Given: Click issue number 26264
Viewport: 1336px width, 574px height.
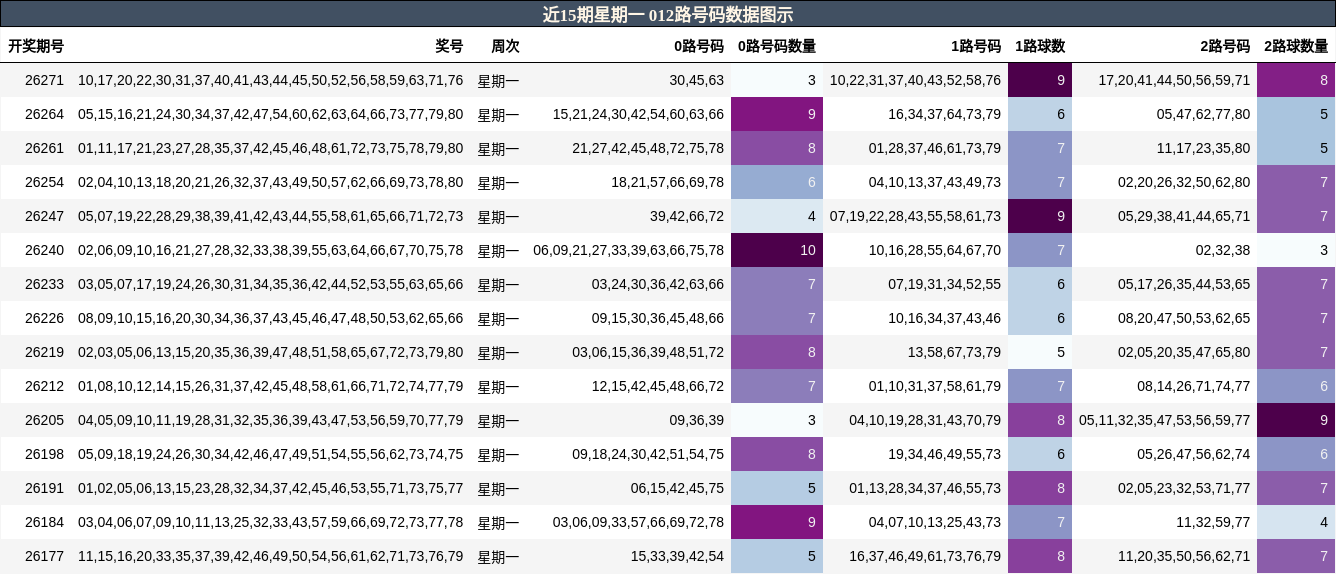Looking at the screenshot, I should 44,114.
